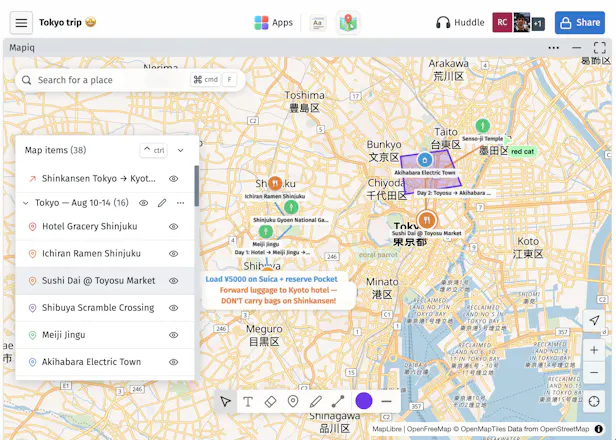The image size is (616, 440).
Task: Select the Eraser tool
Action: coord(270,402)
